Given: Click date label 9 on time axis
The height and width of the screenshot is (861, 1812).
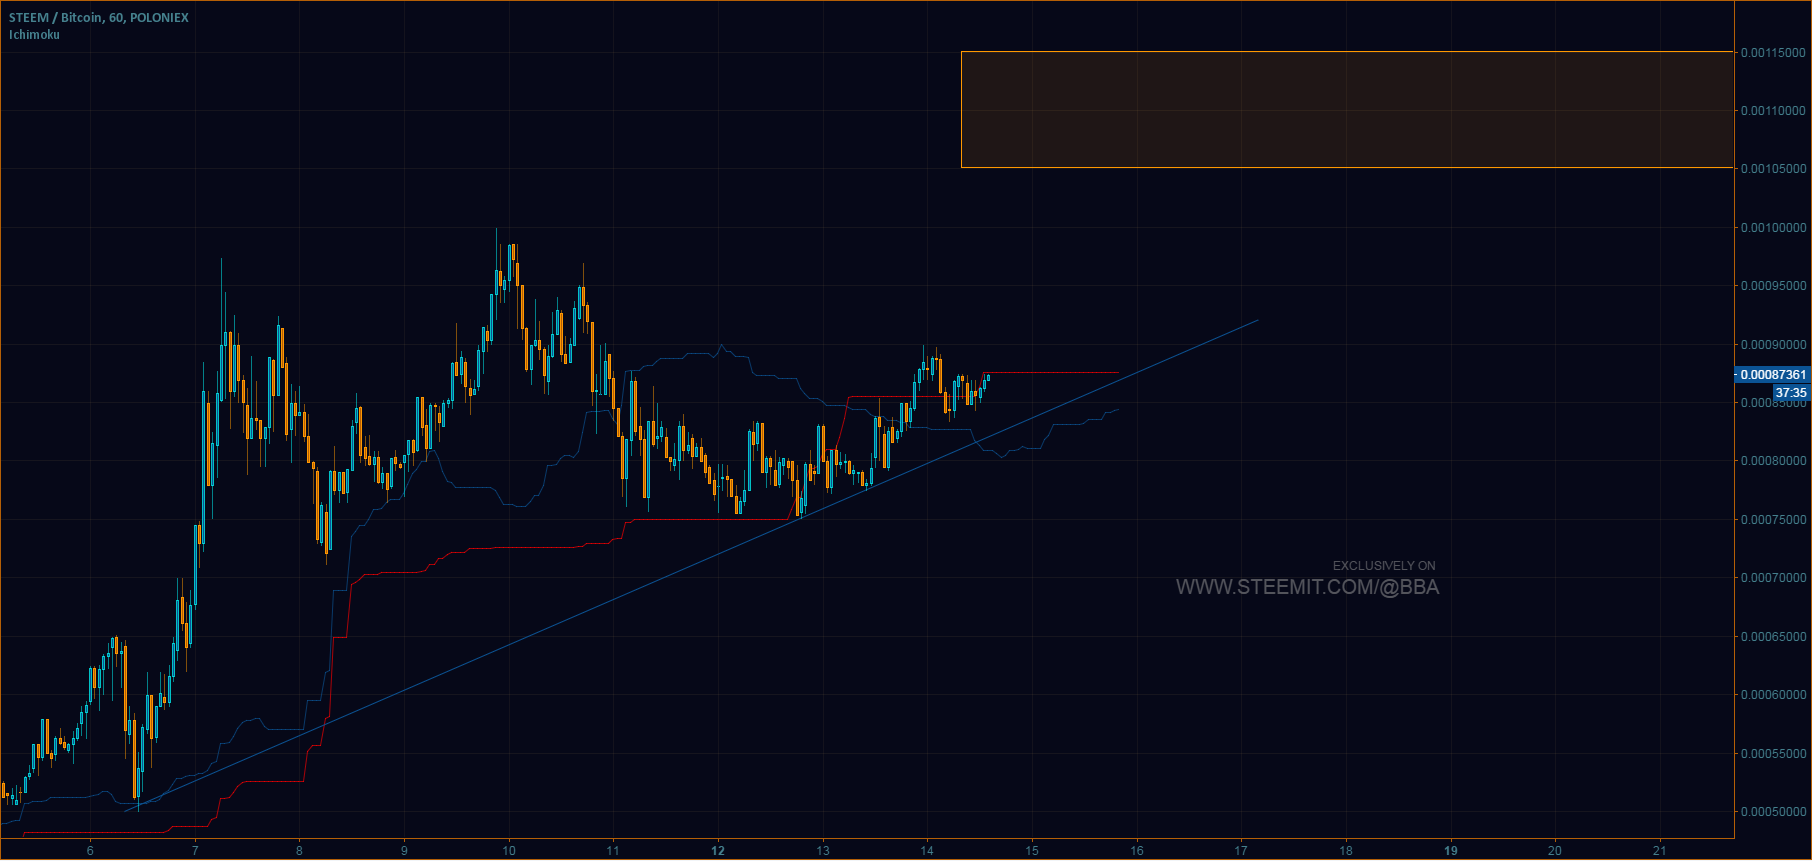Looking at the screenshot, I should (x=404, y=851).
